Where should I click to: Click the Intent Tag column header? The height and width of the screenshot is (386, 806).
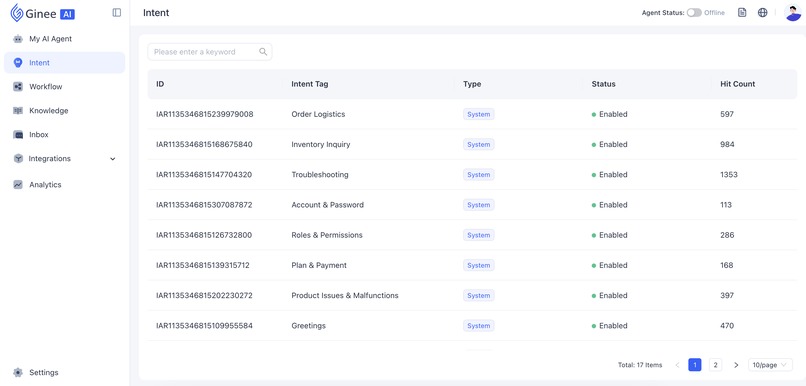click(309, 84)
